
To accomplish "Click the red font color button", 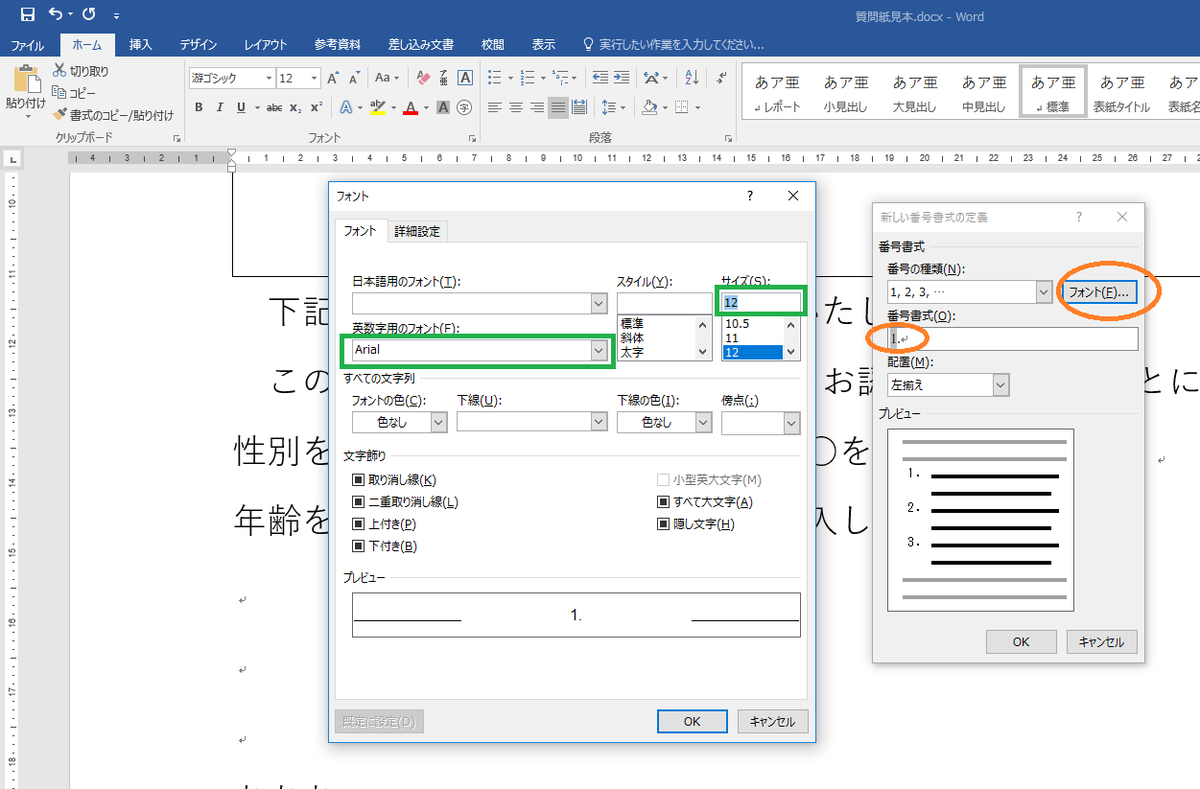I will pos(409,107).
